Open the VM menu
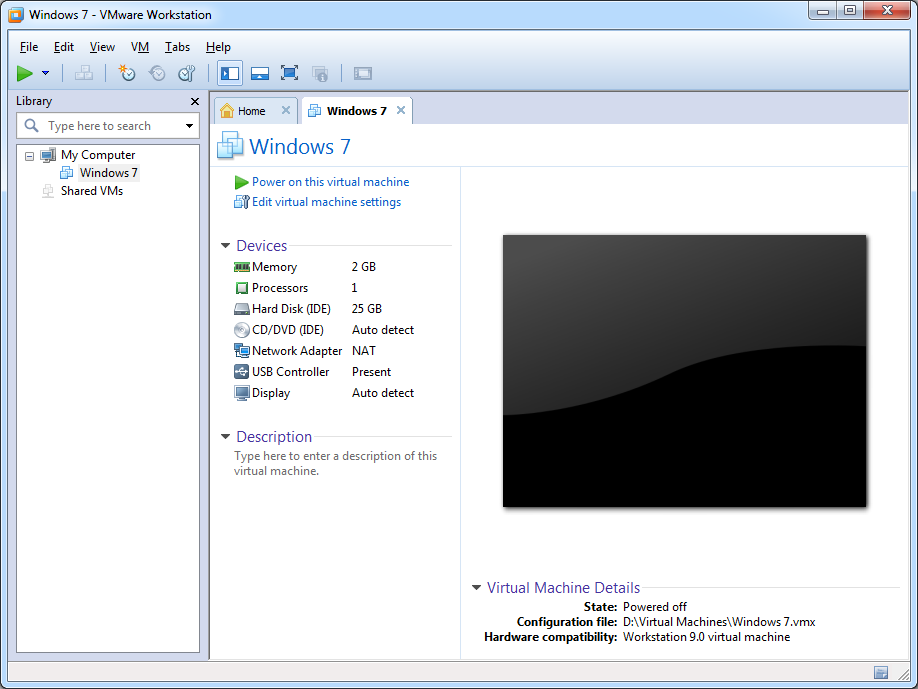 139,47
